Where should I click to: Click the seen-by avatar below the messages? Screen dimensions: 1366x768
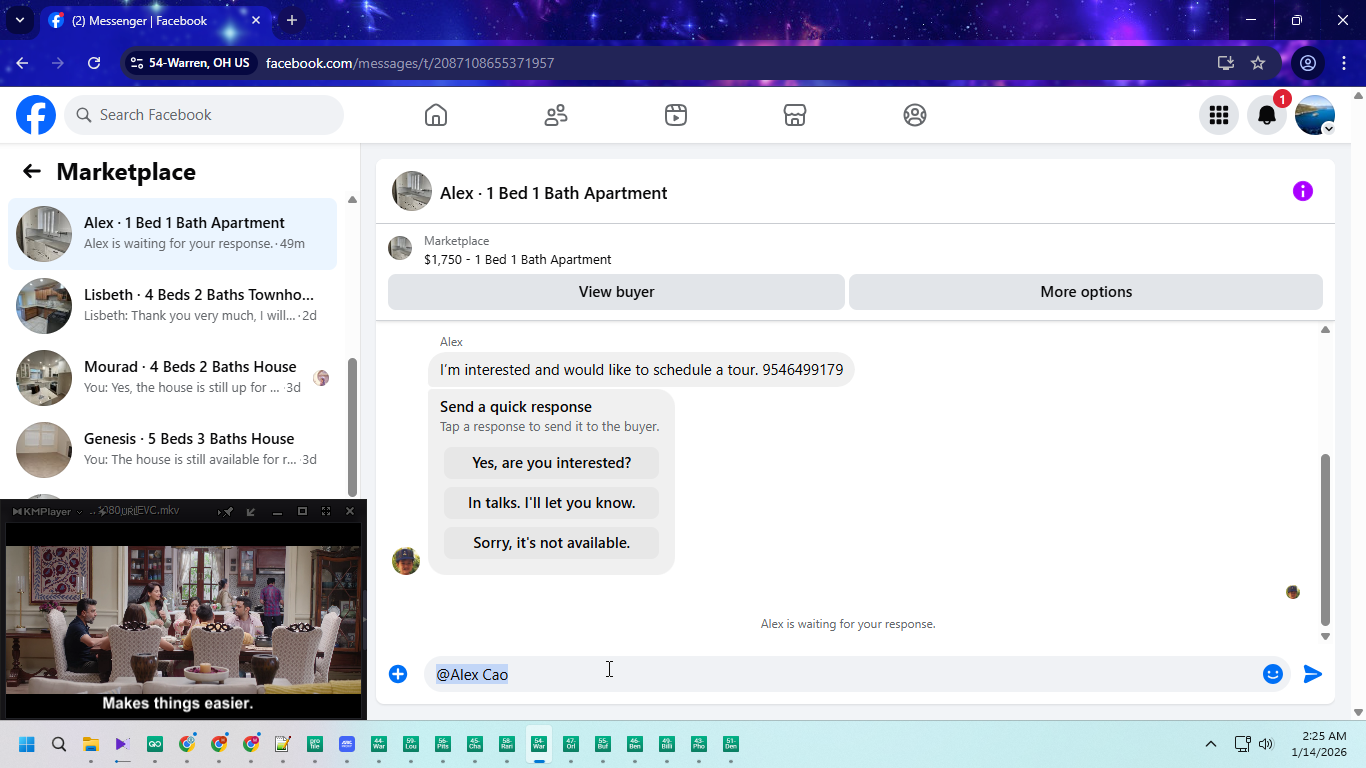pos(1293,592)
